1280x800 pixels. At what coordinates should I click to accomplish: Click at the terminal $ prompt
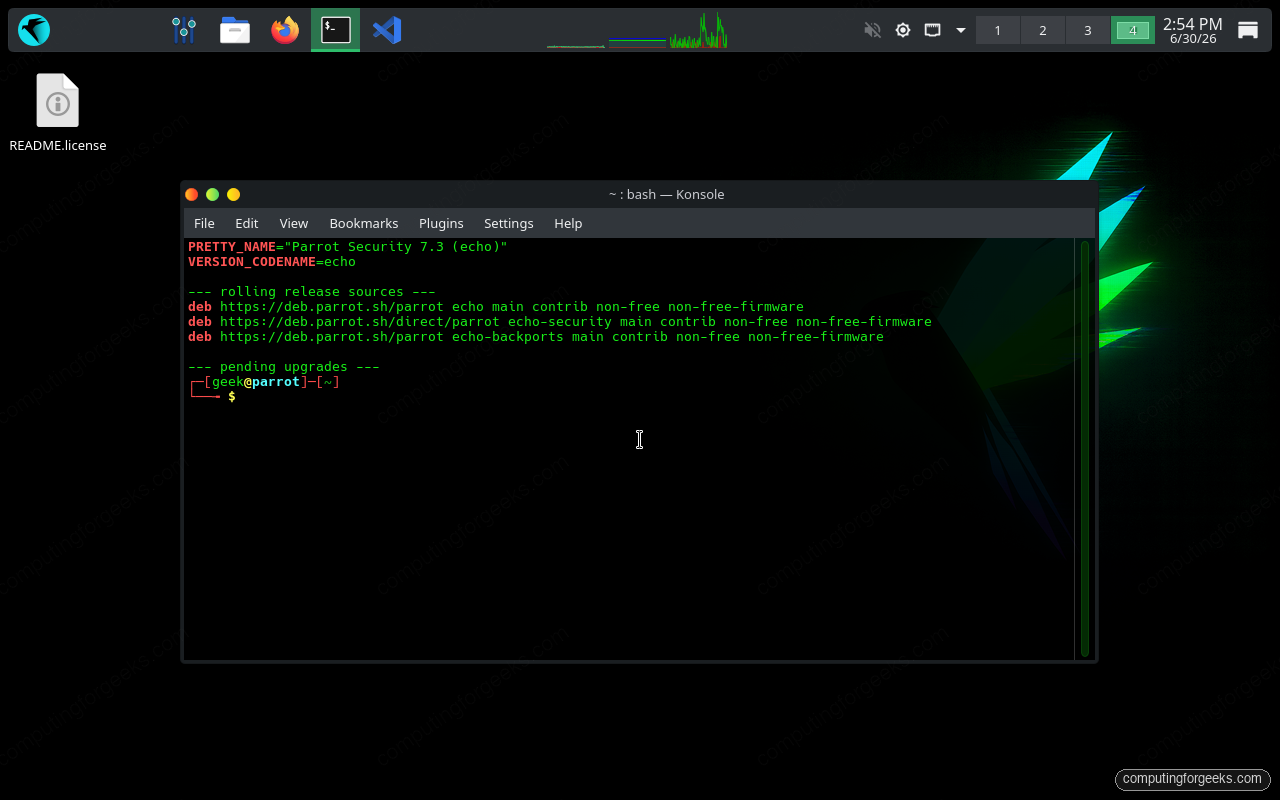coord(232,397)
